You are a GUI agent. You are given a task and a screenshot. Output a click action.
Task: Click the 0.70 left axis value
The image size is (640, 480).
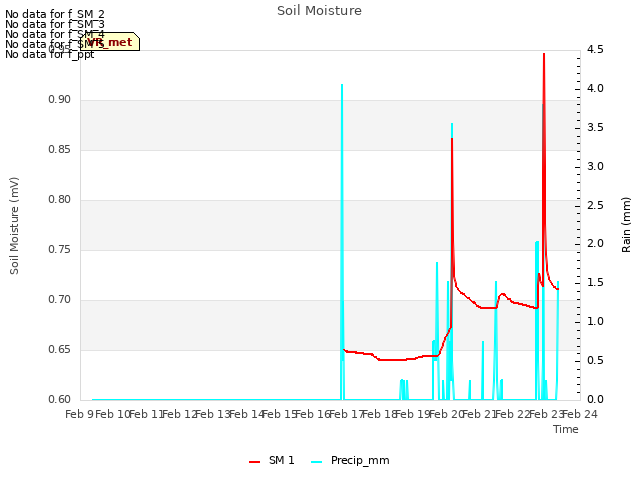click(x=60, y=300)
